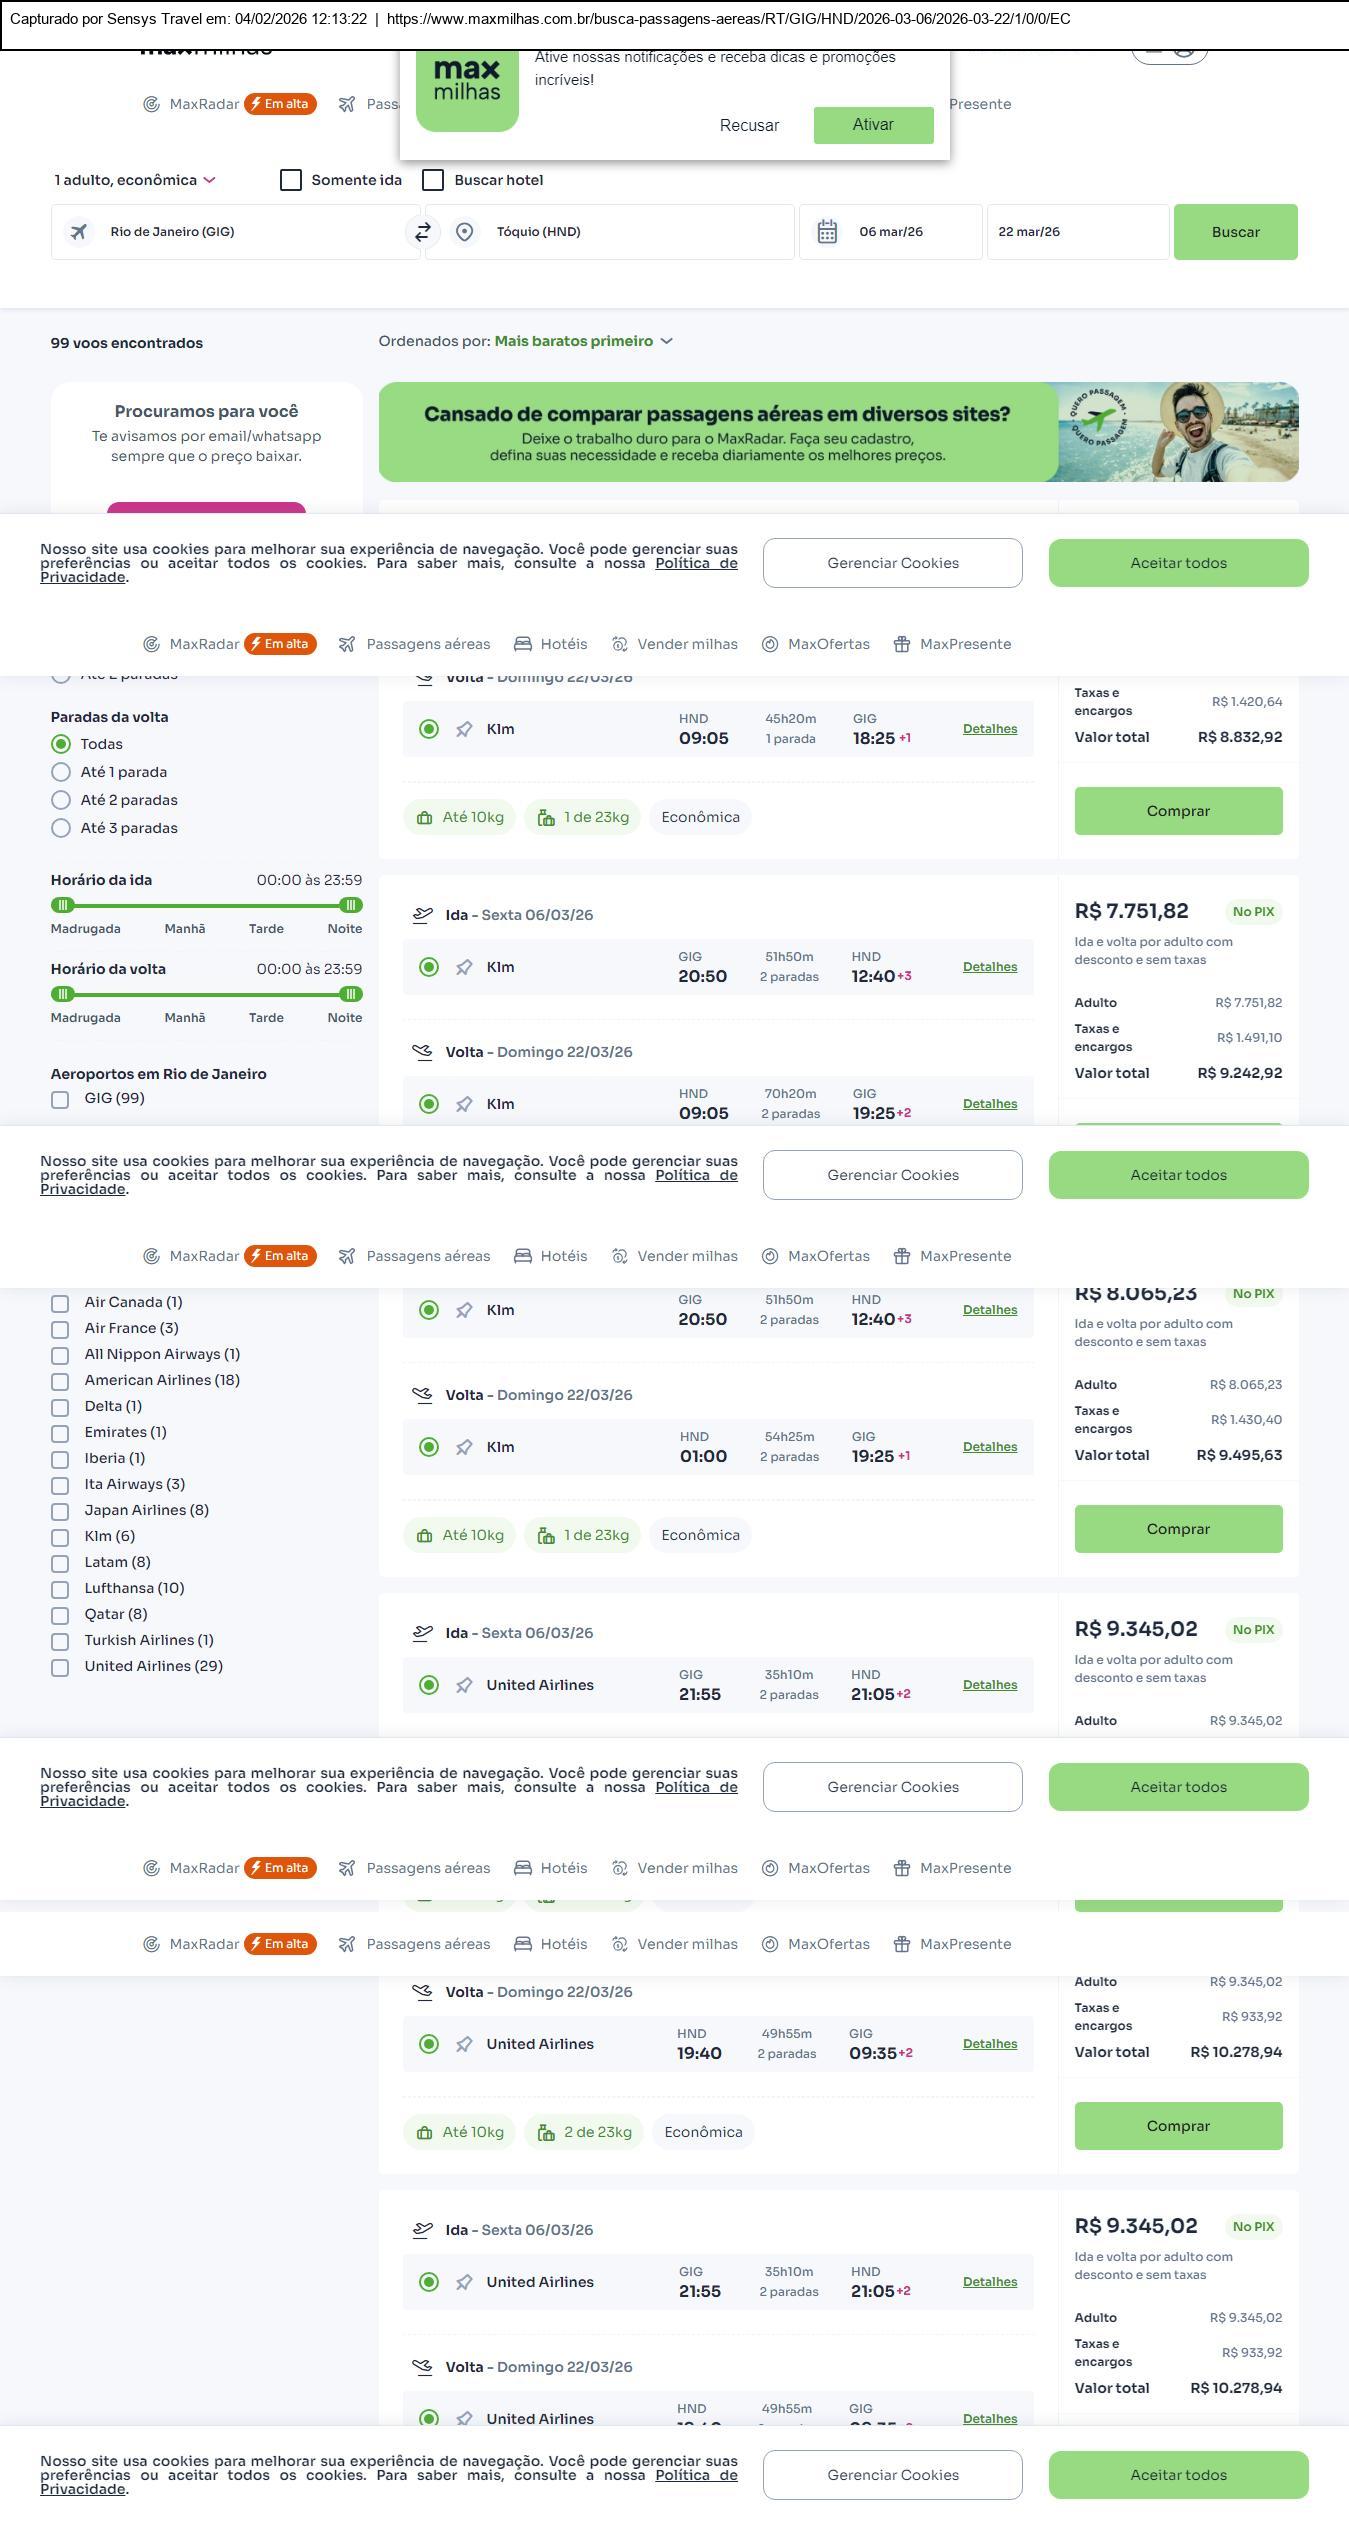
Task: Click the calendar icon in departure date field
Action: [x=827, y=232]
